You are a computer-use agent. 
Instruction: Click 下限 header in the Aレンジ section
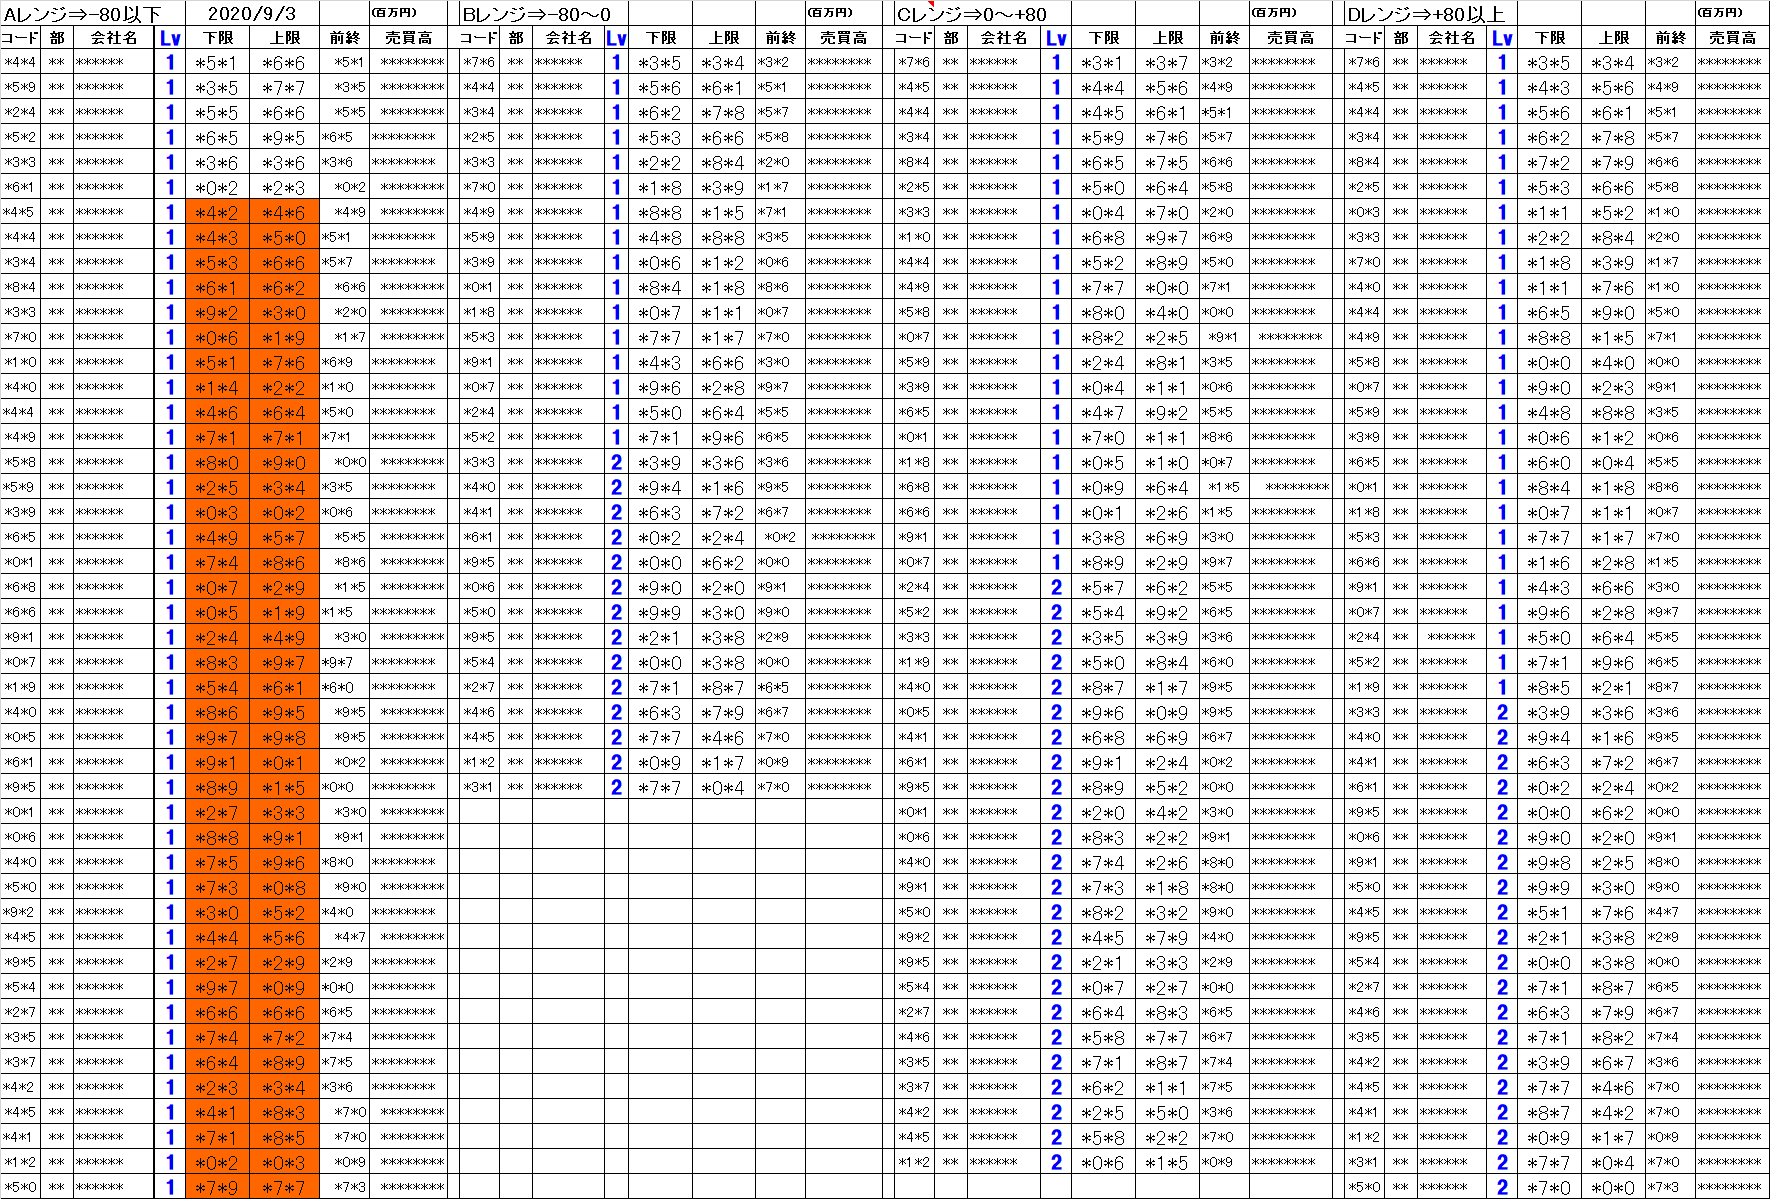pyautogui.click(x=218, y=38)
